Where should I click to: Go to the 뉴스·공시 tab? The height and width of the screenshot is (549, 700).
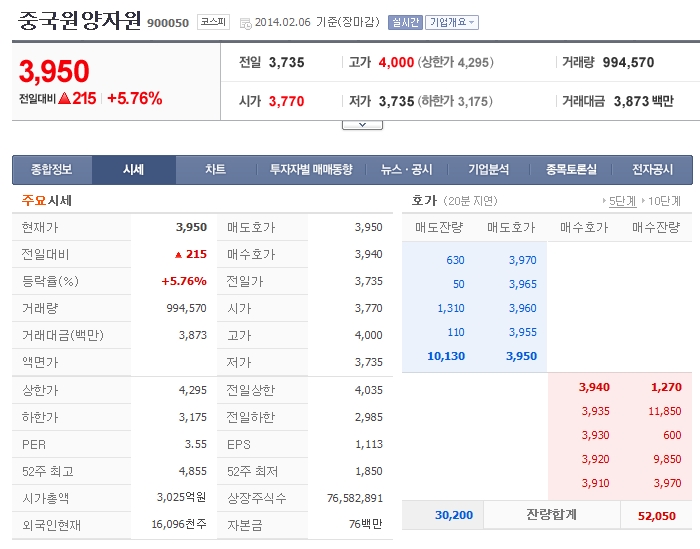pos(406,170)
